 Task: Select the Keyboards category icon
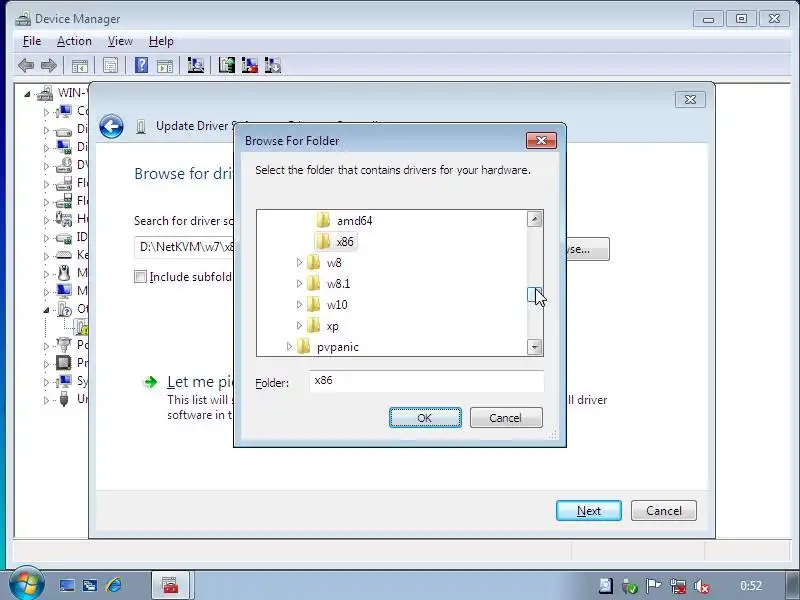coord(64,255)
